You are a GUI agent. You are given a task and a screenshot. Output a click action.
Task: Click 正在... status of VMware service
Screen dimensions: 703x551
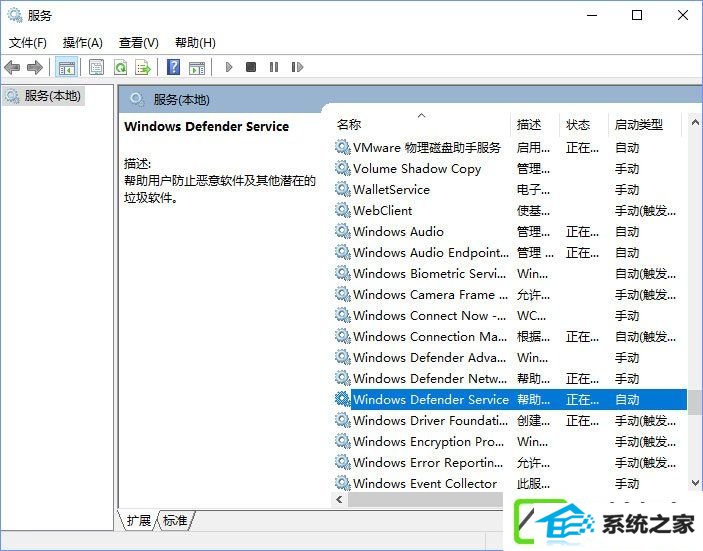tap(582, 148)
